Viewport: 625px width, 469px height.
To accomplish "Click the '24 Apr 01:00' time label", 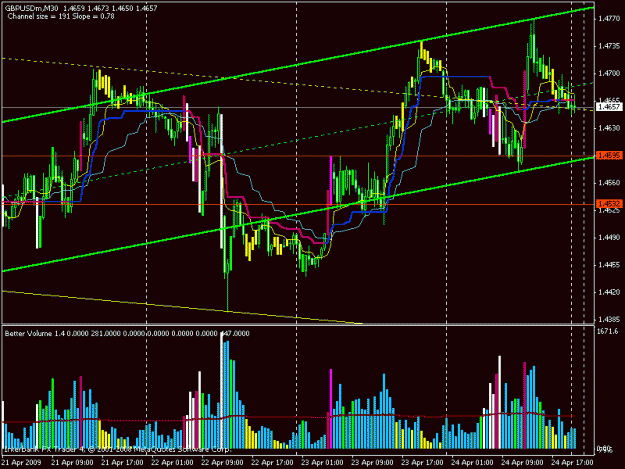I will (x=472, y=462).
